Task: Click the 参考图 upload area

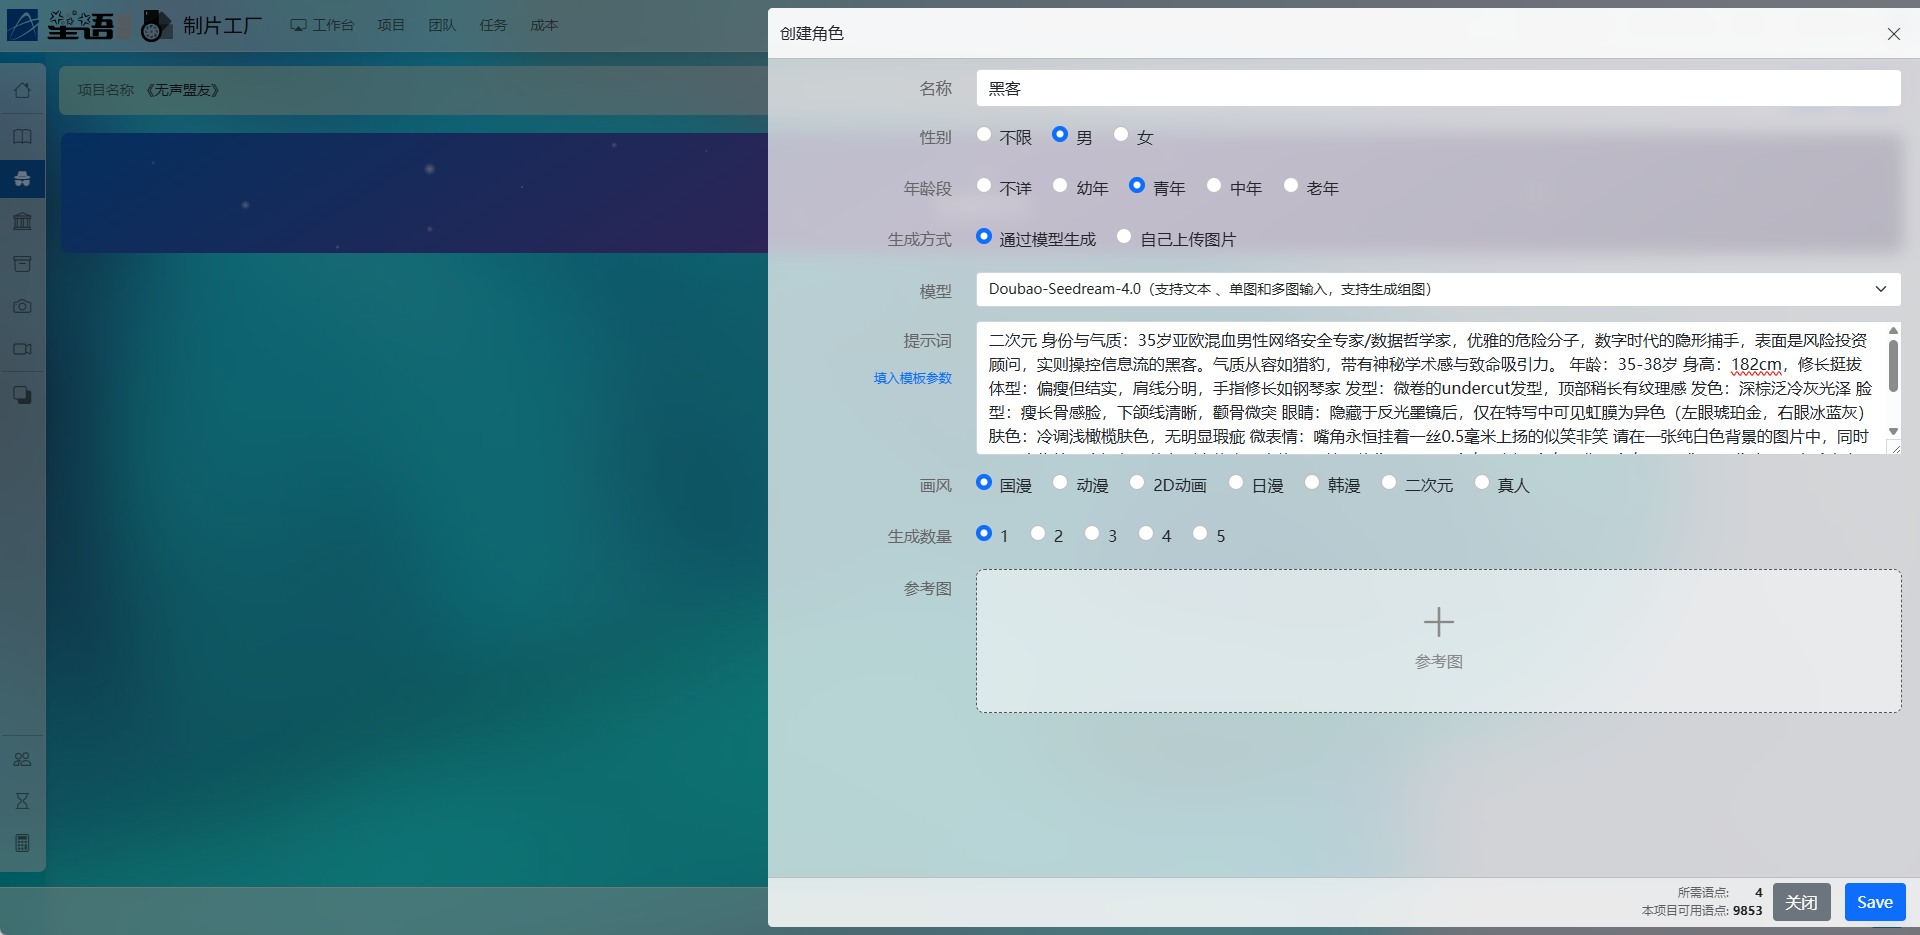Action: point(1438,640)
